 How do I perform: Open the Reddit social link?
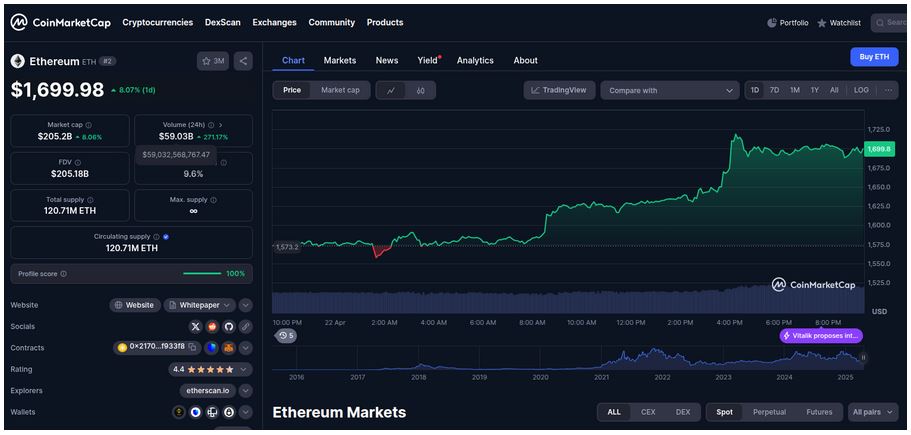212,326
